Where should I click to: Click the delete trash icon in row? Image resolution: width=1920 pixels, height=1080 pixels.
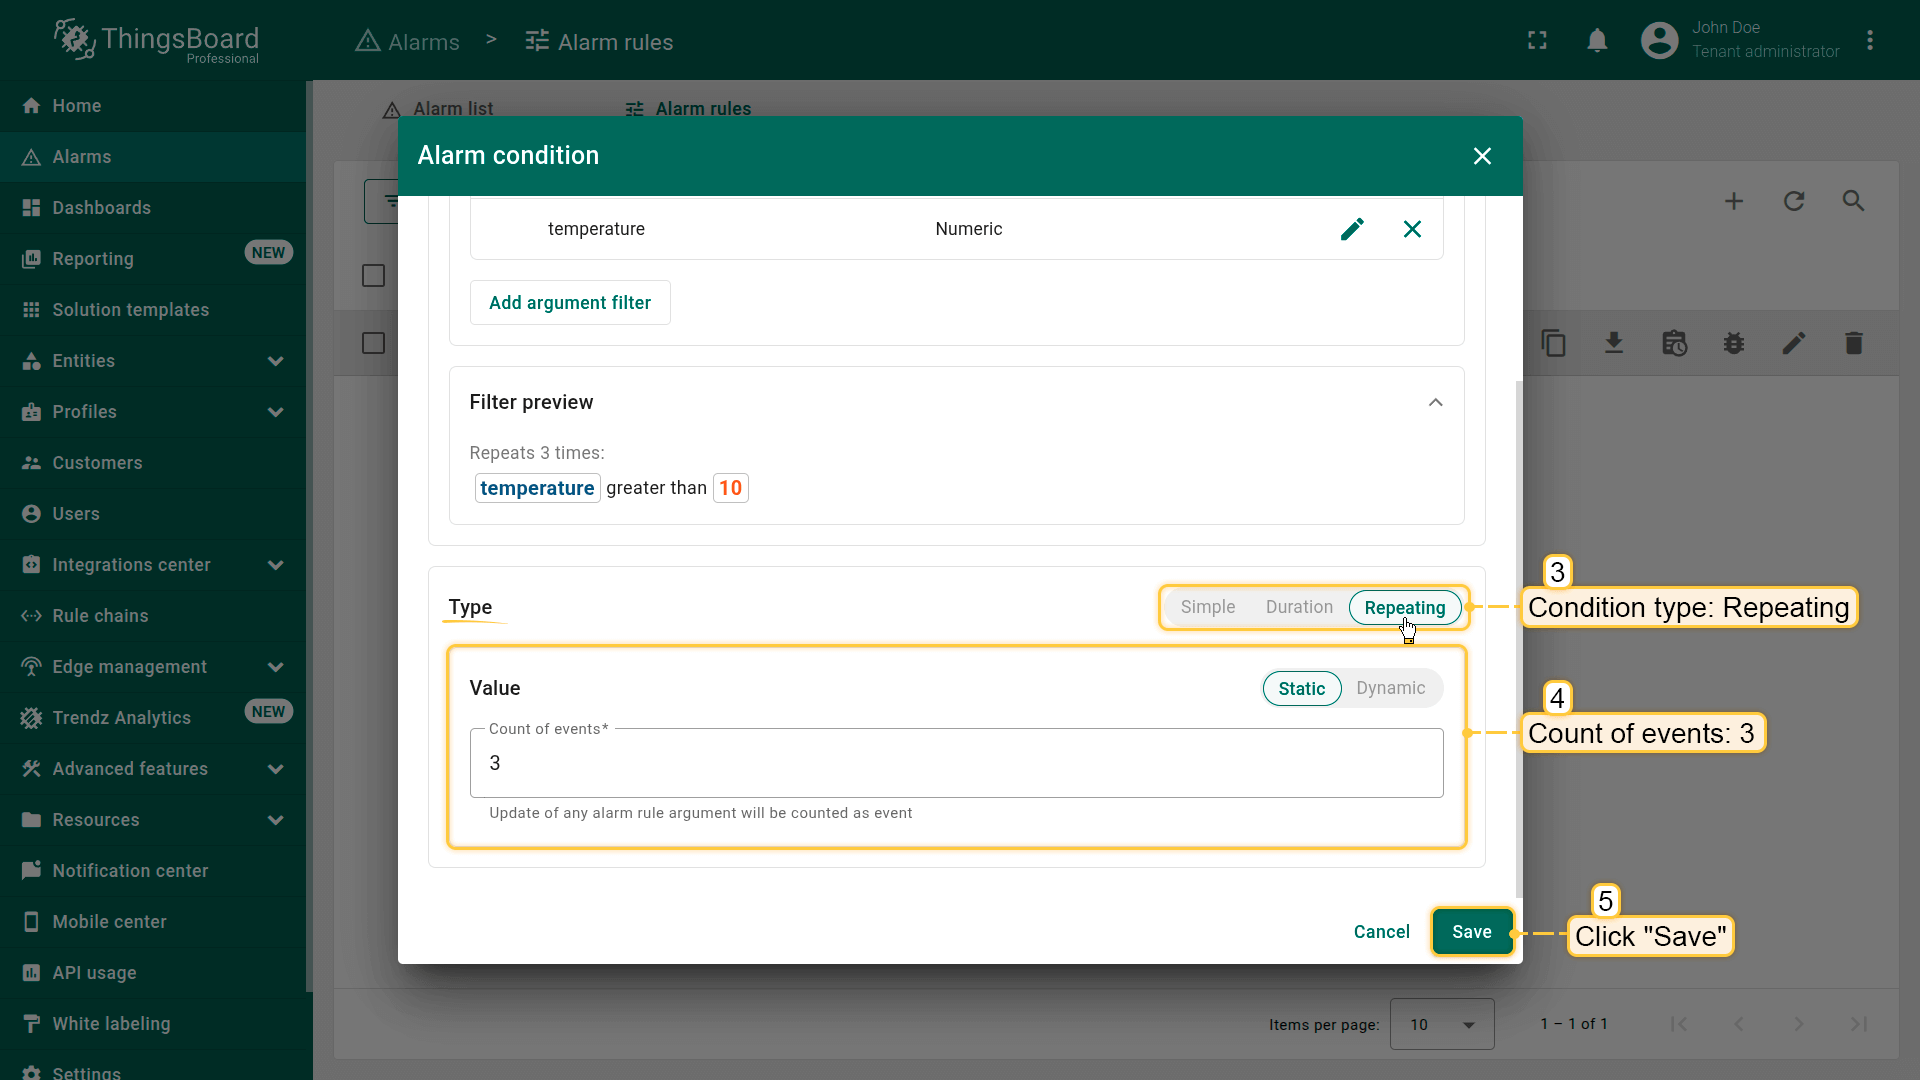1853,344
